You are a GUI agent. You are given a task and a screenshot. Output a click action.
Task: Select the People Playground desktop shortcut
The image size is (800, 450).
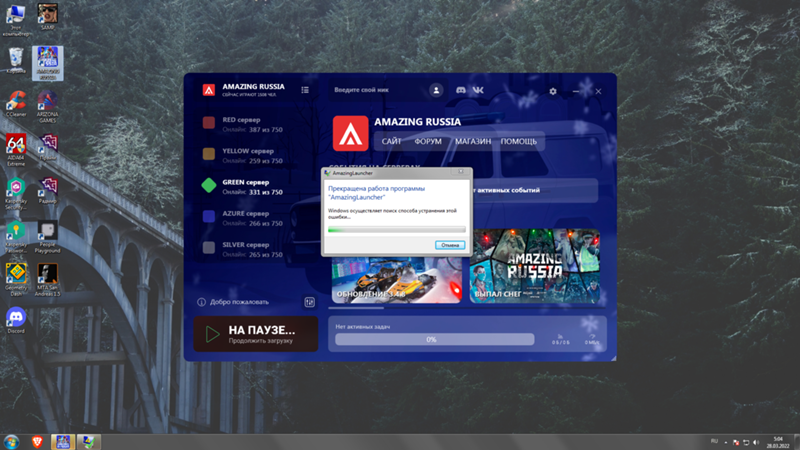point(47,238)
